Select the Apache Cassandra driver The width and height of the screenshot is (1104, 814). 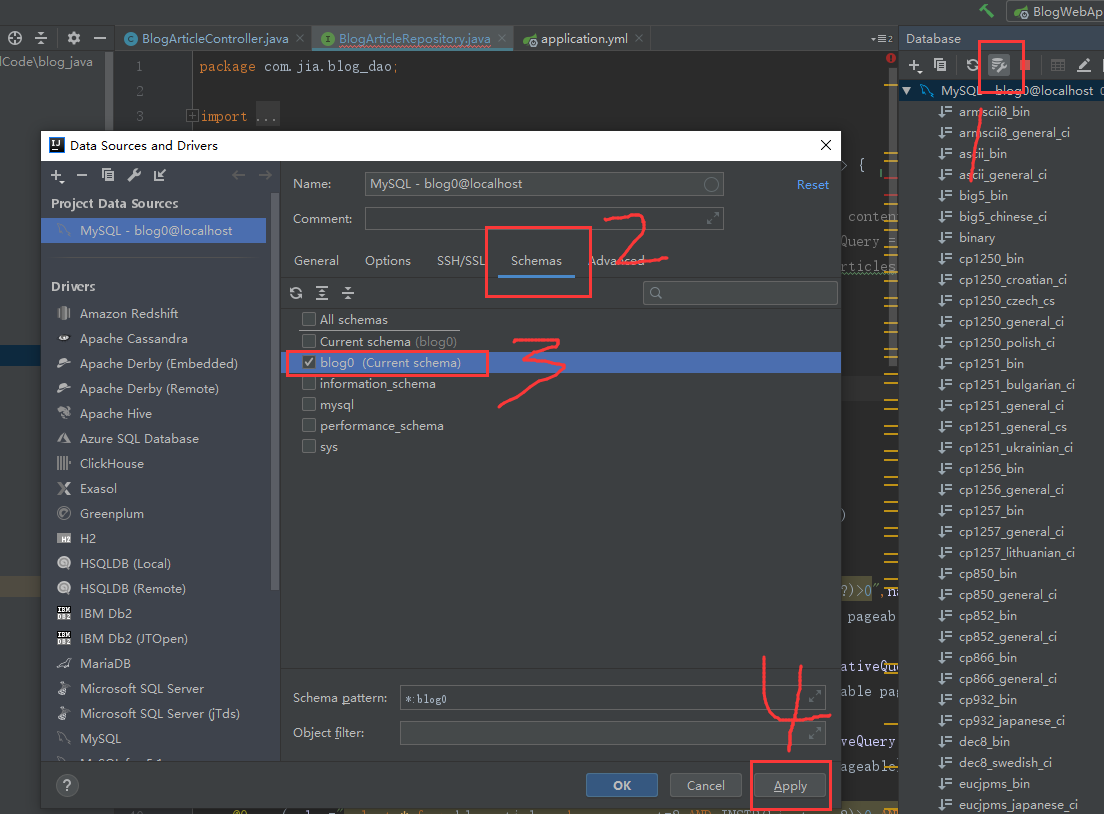coord(133,339)
